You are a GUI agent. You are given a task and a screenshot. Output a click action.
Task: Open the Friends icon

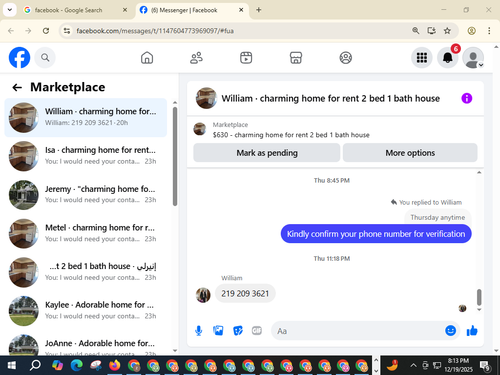coord(196,58)
